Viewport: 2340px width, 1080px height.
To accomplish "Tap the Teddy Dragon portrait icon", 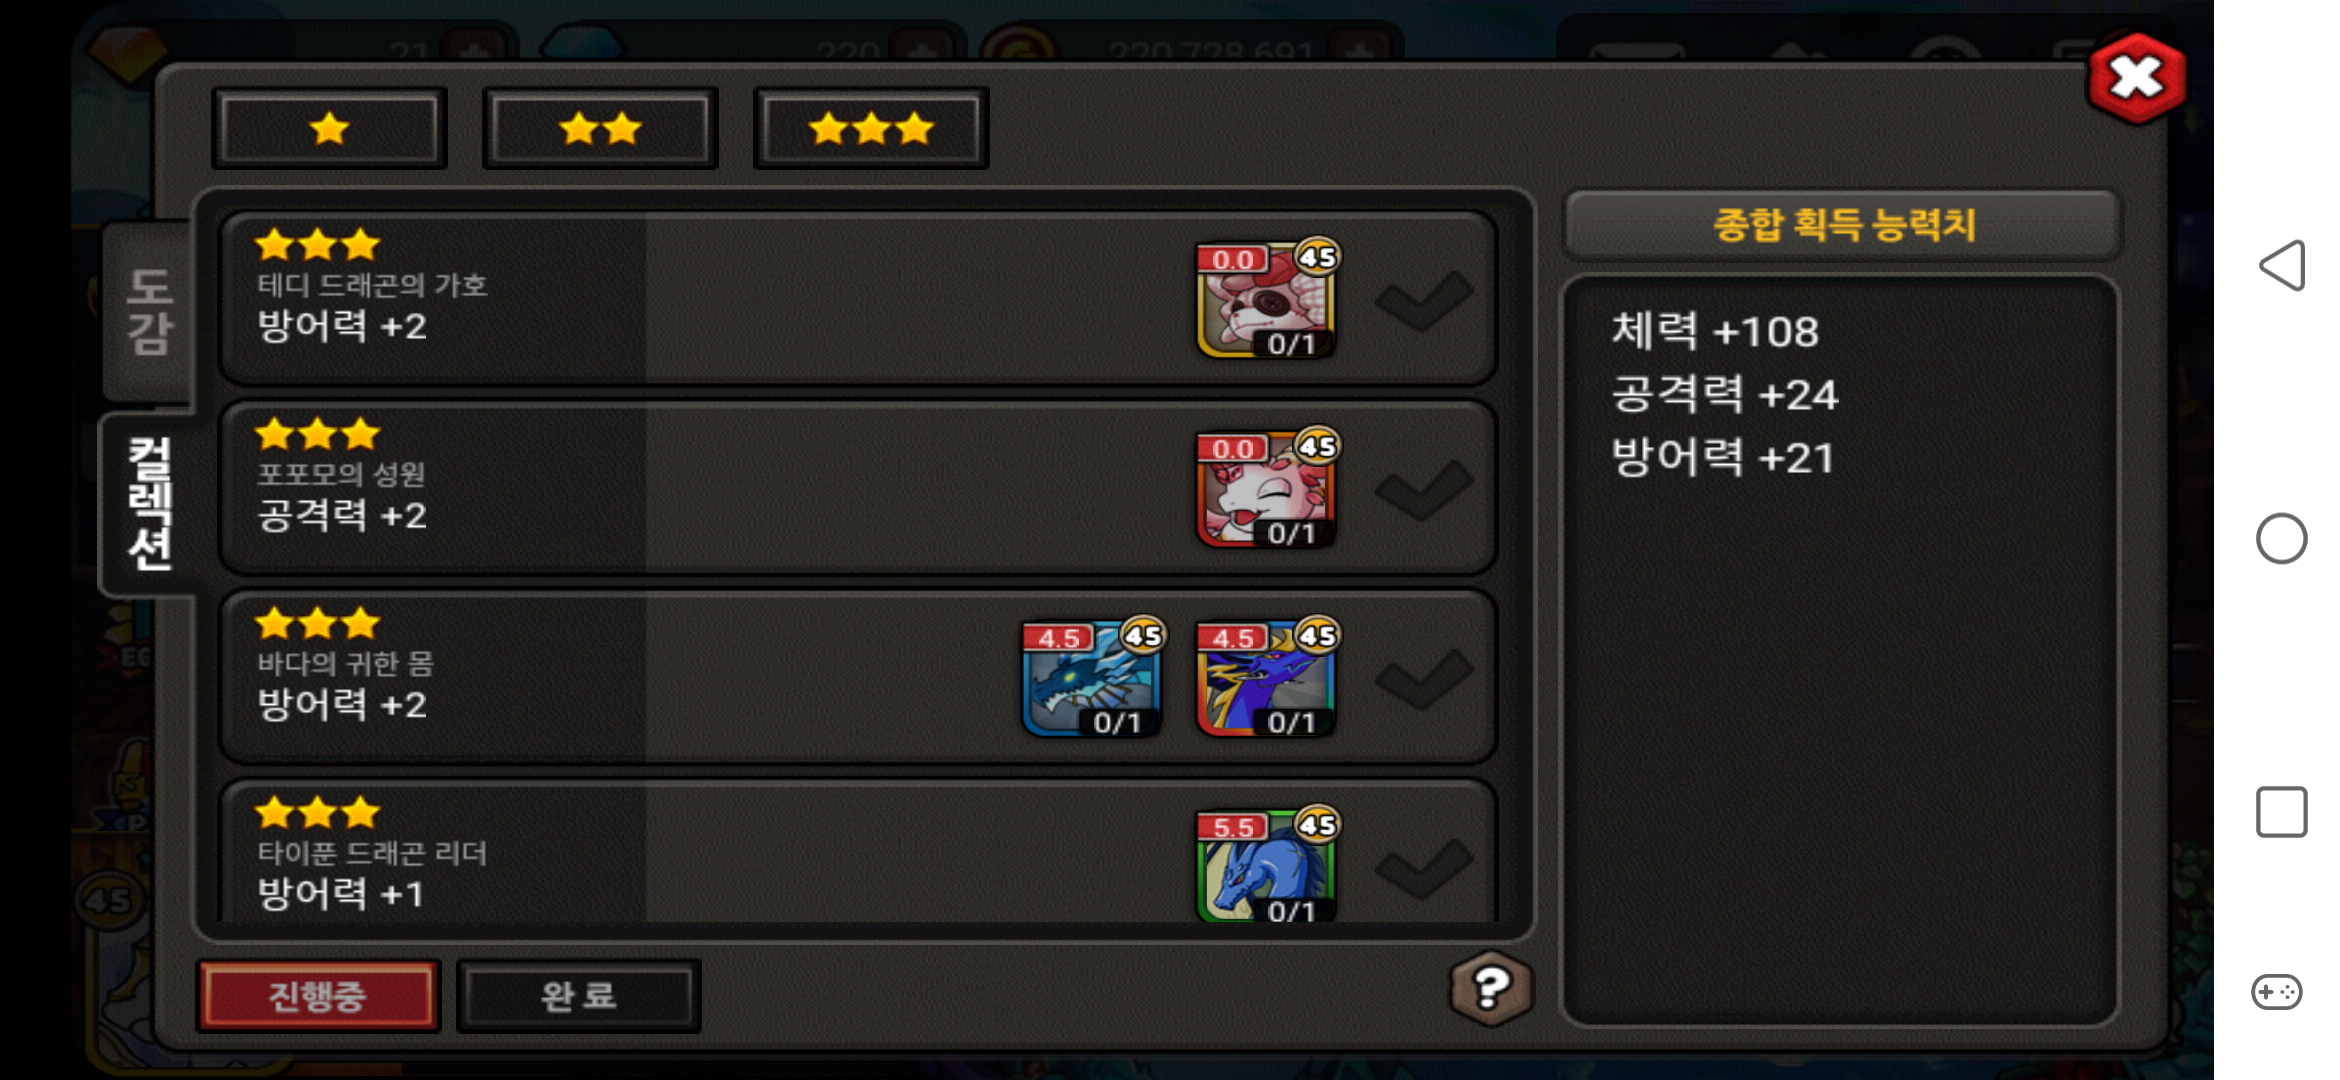I will tap(1266, 300).
